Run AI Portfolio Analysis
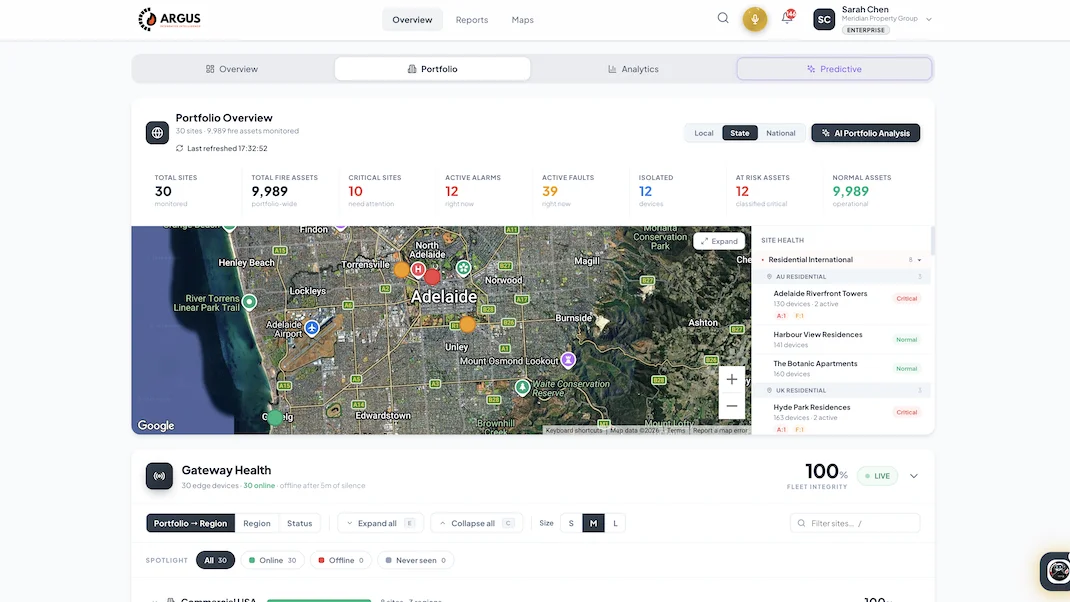The height and width of the screenshot is (602, 1070). pyautogui.click(x=865, y=133)
